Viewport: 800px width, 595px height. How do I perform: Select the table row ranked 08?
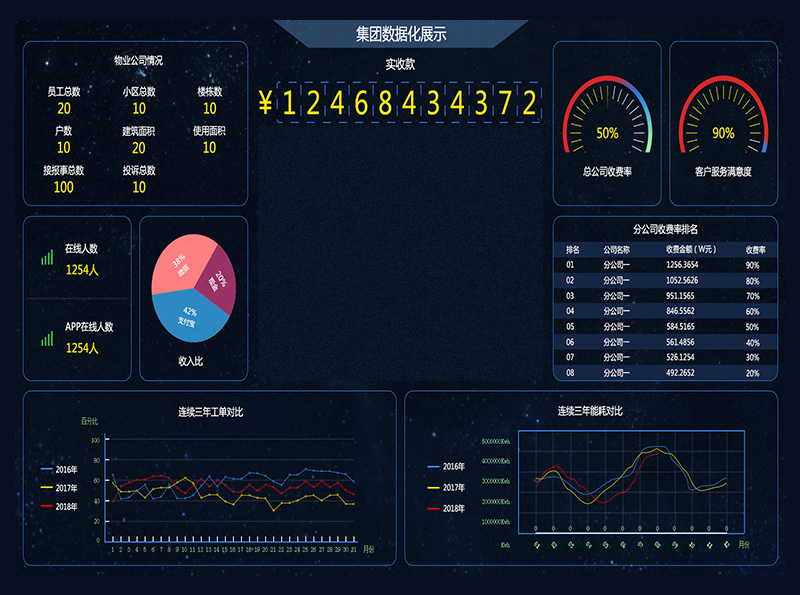664,372
